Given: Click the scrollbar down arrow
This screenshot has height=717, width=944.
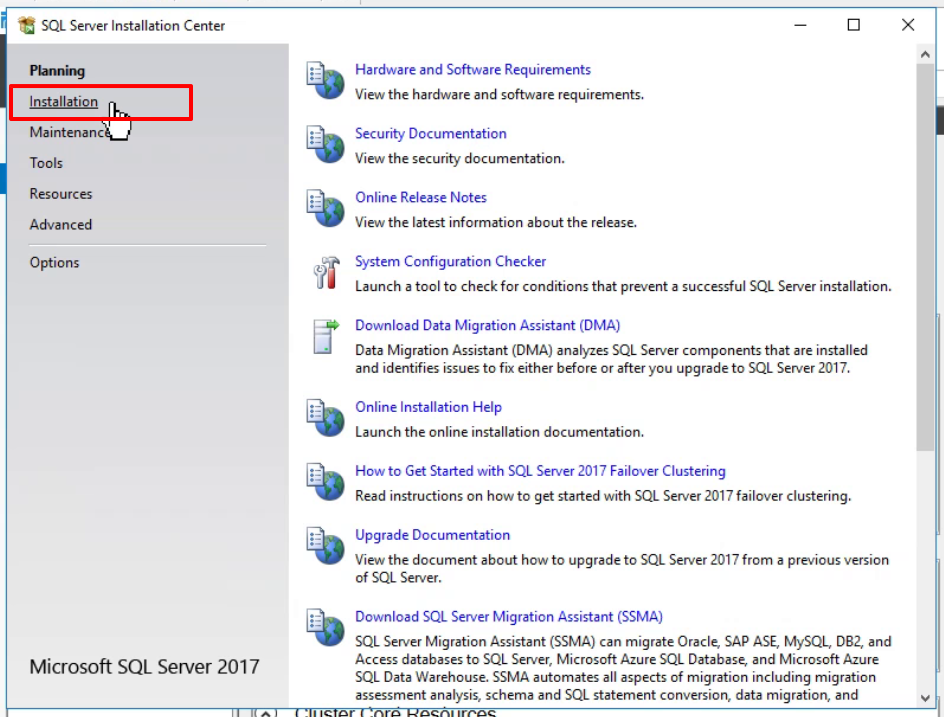Looking at the screenshot, I should pos(925,698).
